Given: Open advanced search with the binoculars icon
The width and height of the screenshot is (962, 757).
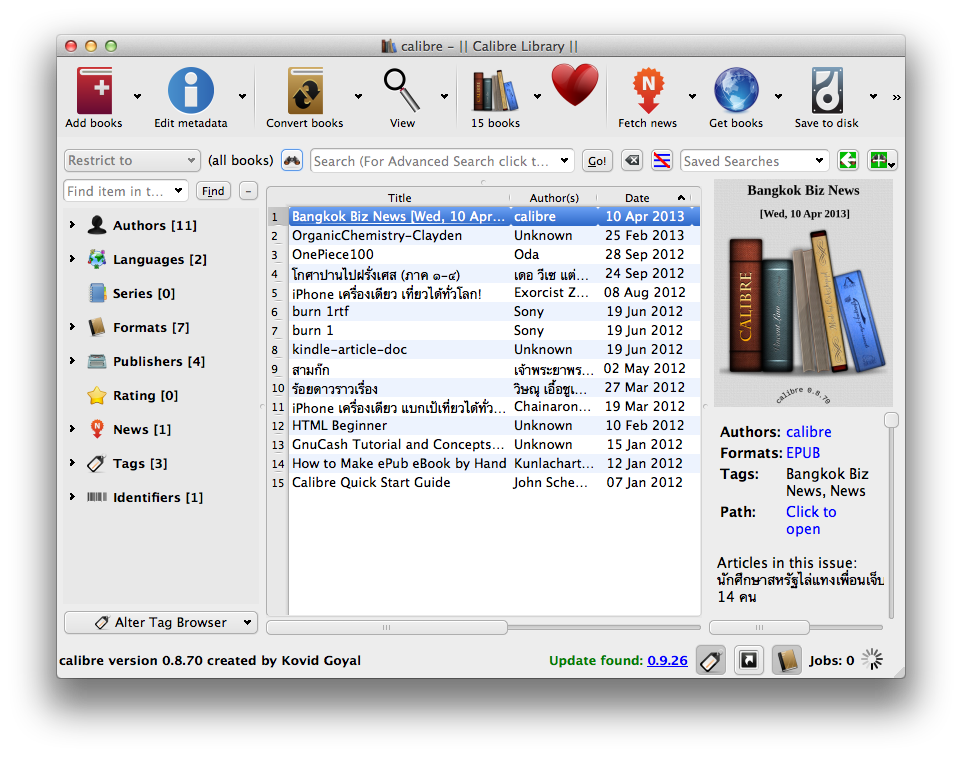Looking at the screenshot, I should point(291,161).
